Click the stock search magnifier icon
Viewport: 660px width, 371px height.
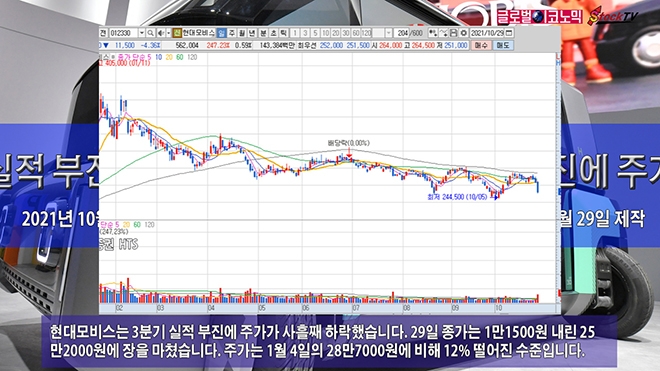click(x=150, y=33)
